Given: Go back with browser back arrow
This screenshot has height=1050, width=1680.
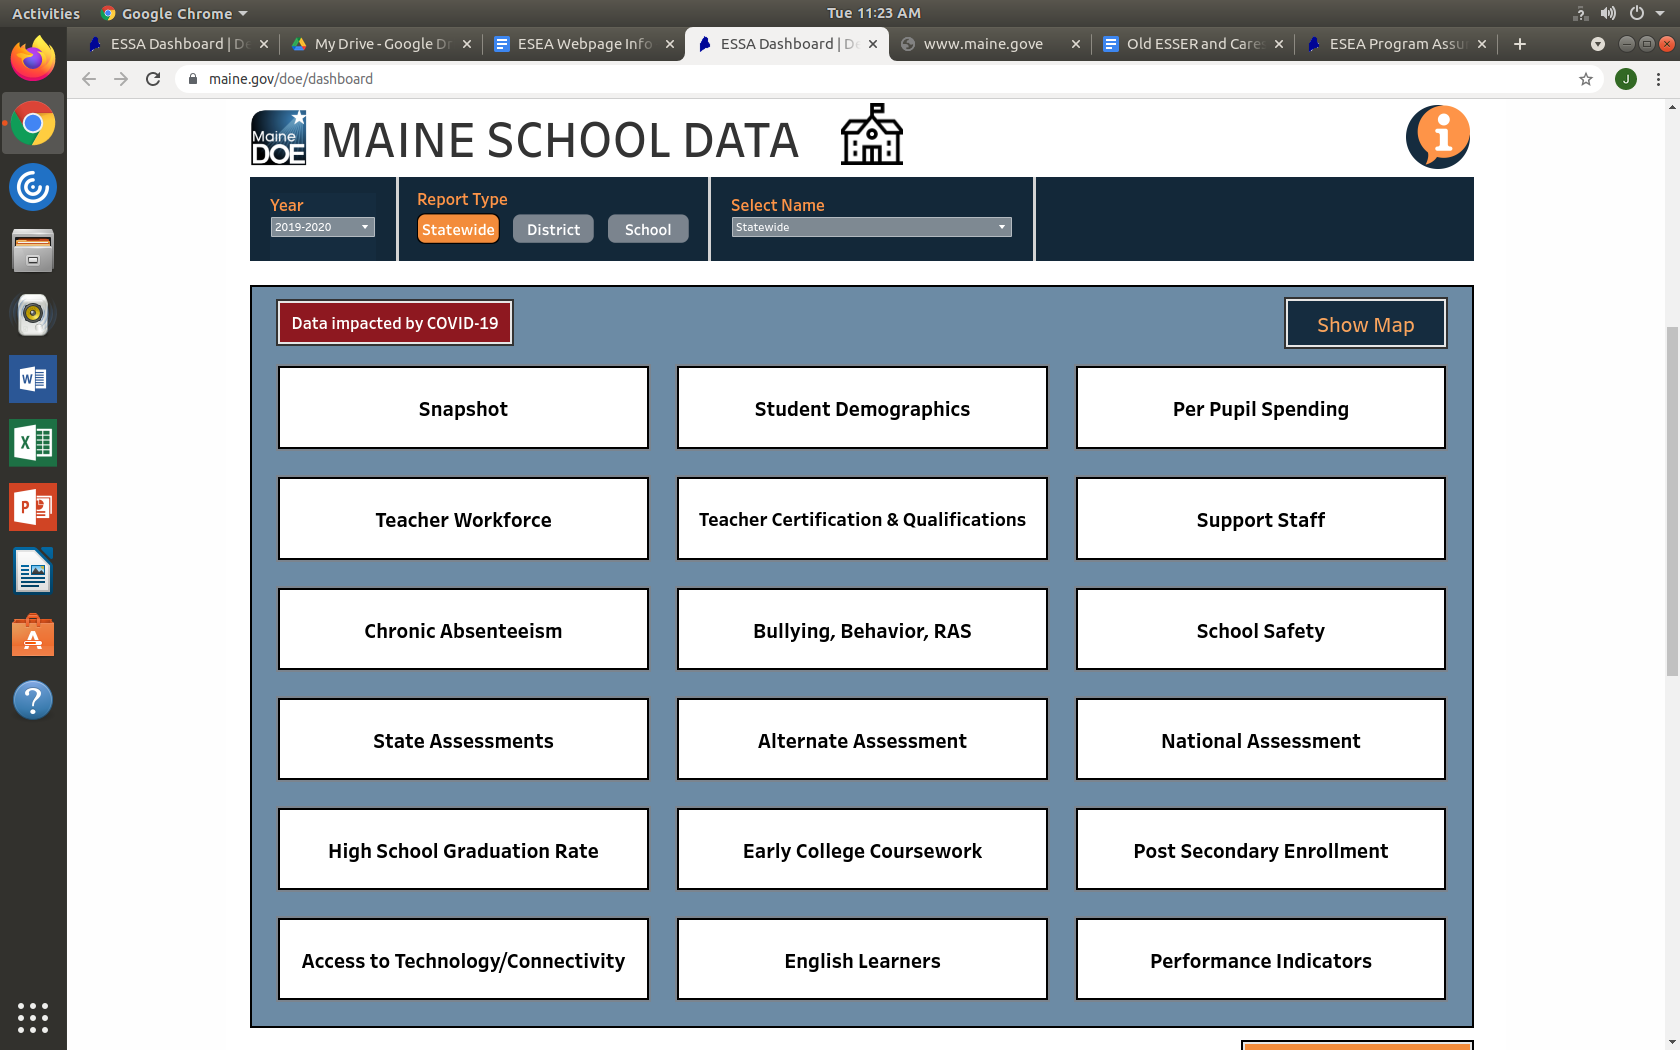Looking at the screenshot, I should 89,79.
